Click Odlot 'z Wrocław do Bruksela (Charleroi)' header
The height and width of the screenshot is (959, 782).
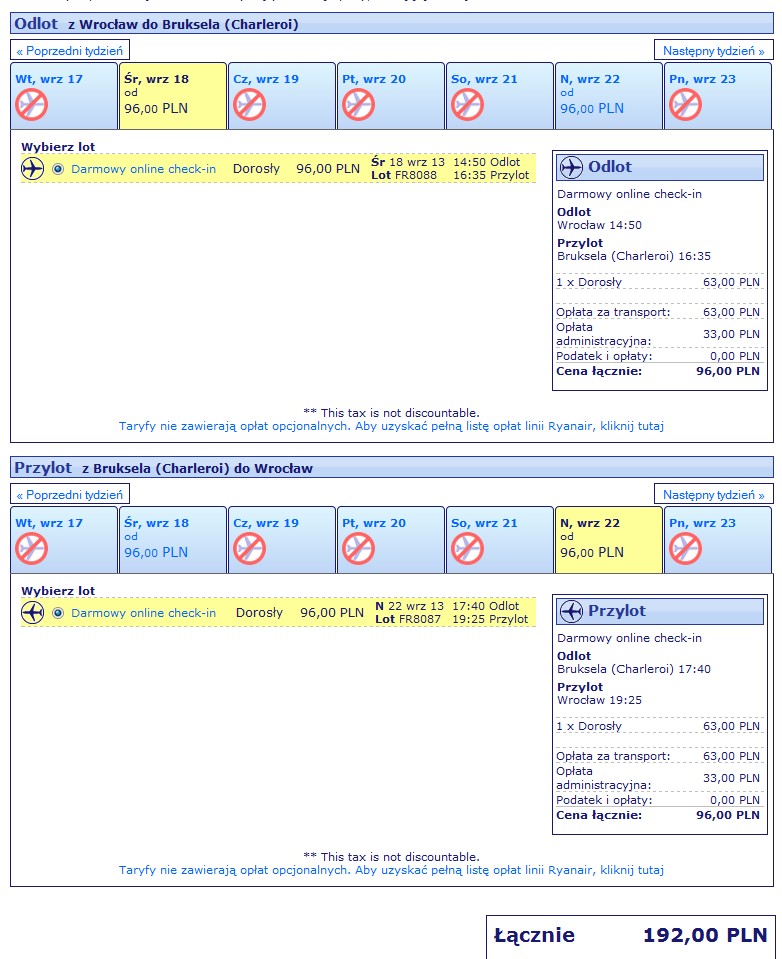[183, 24]
